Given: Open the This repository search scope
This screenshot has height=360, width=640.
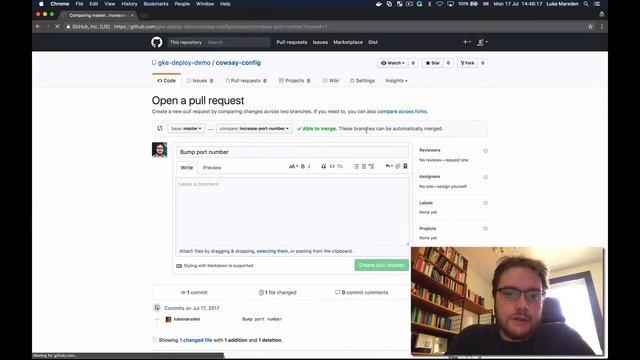Looking at the screenshot, I should pos(186,42).
